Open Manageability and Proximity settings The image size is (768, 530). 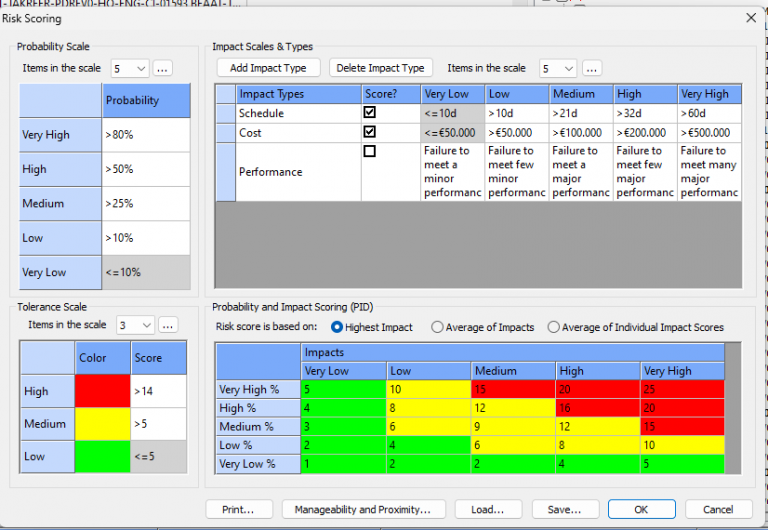pyautogui.click(x=362, y=509)
